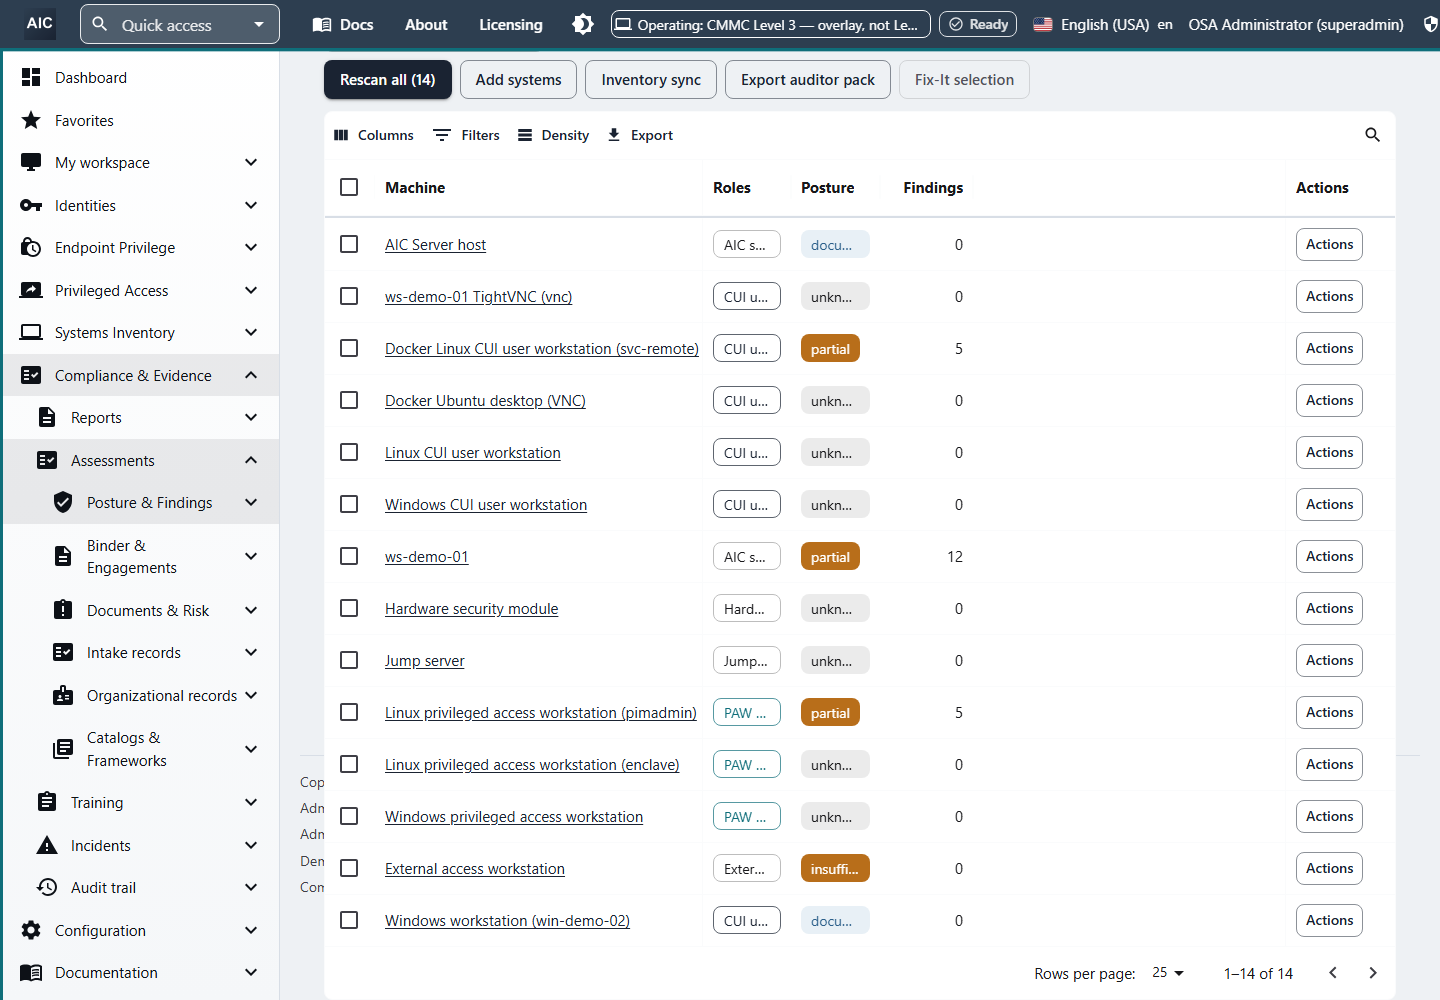The image size is (1440, 1000).
Task: Go to next table page arrow
Action: [1373, 973]
